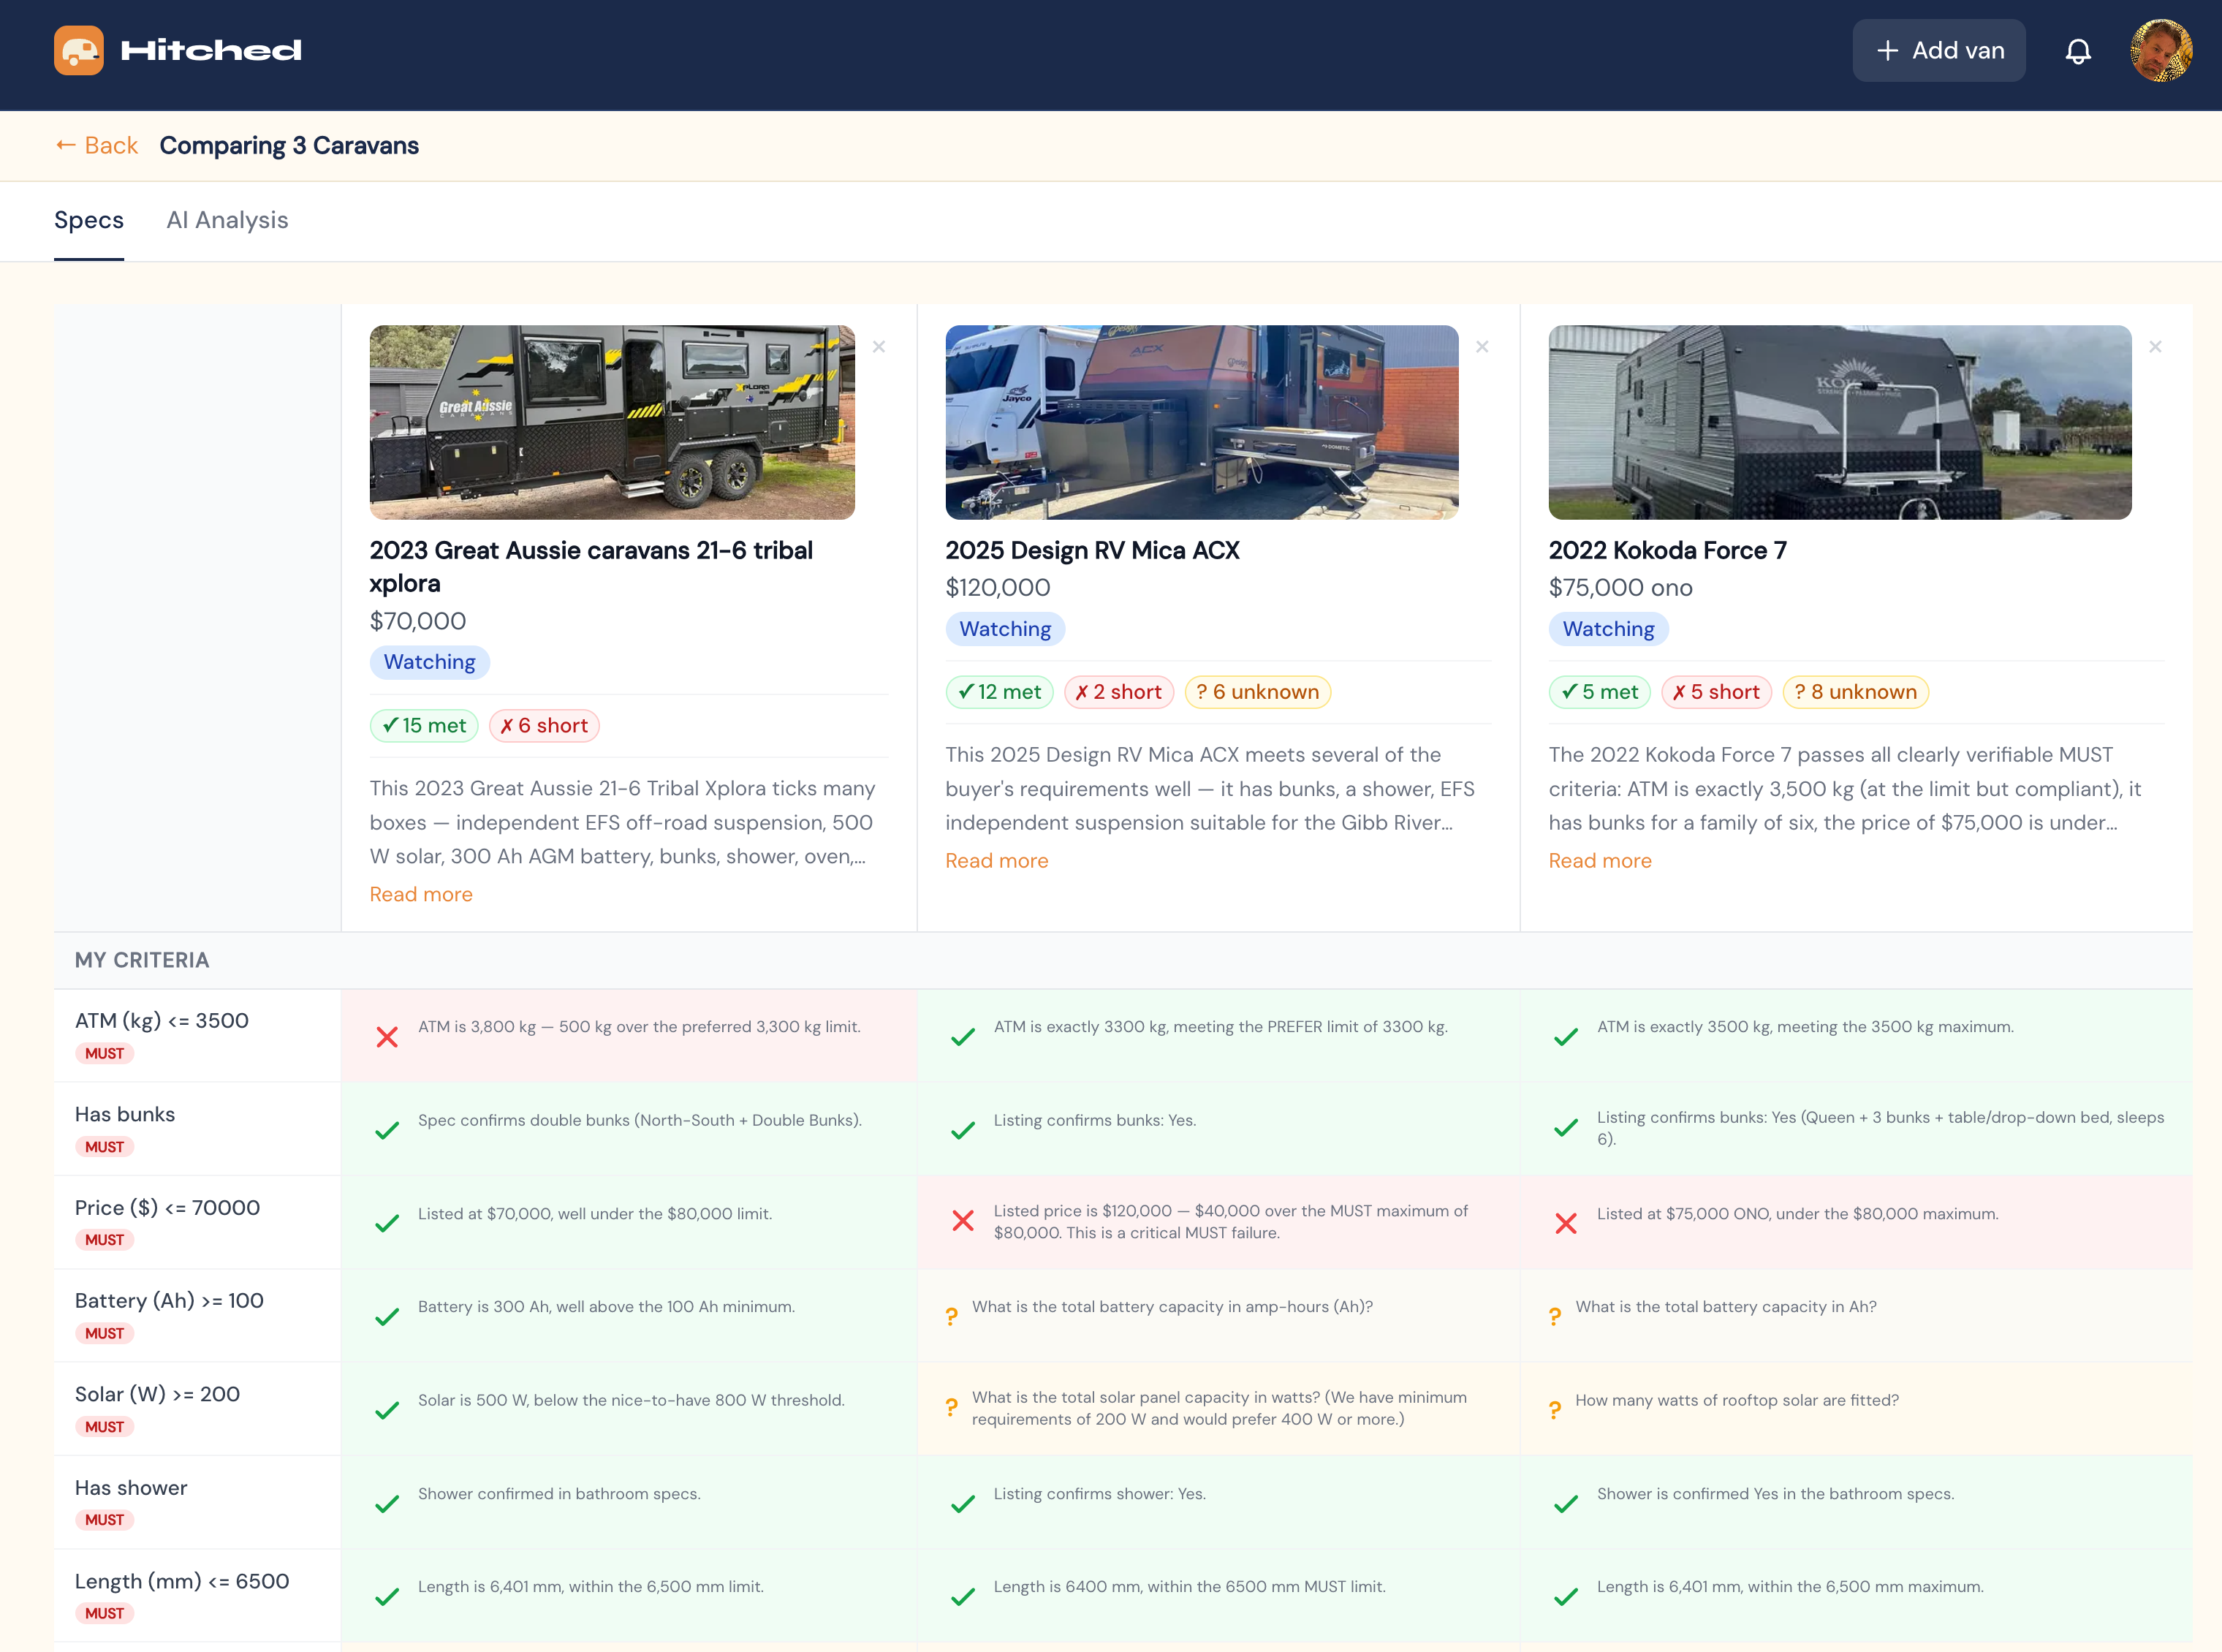
Task: Switch to the AI Analysis tab
Action: (x=227, y=220)
